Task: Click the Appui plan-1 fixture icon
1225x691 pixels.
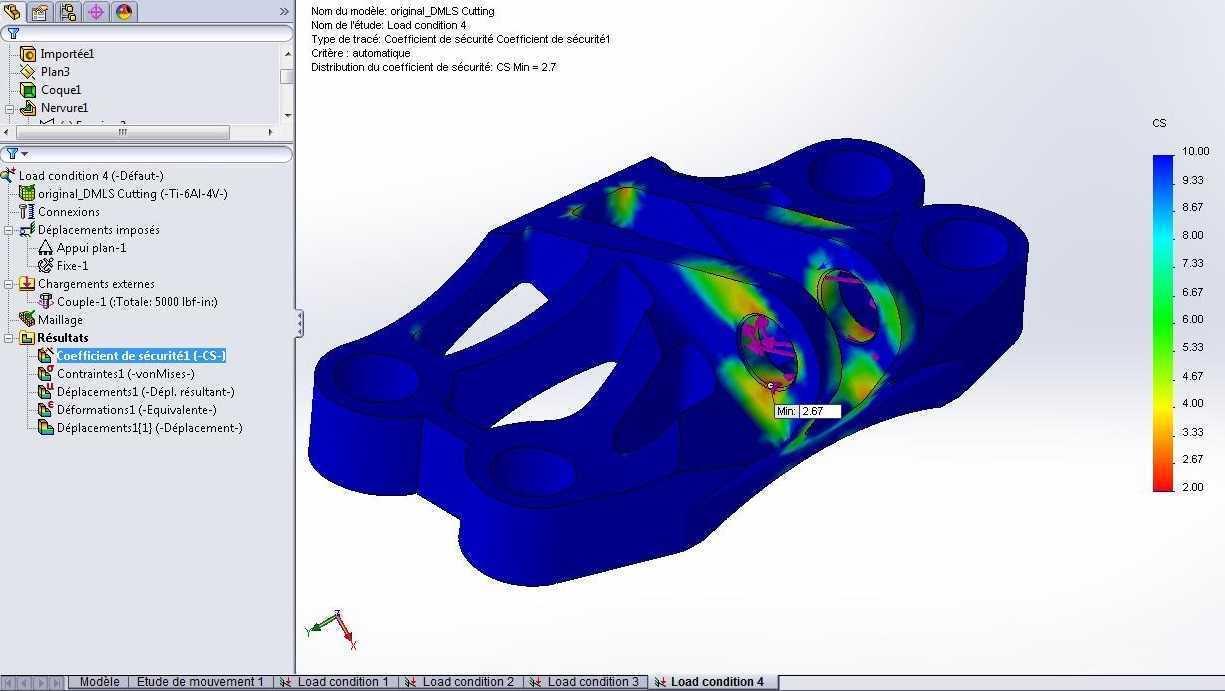Action: click(x=46, y=248)
